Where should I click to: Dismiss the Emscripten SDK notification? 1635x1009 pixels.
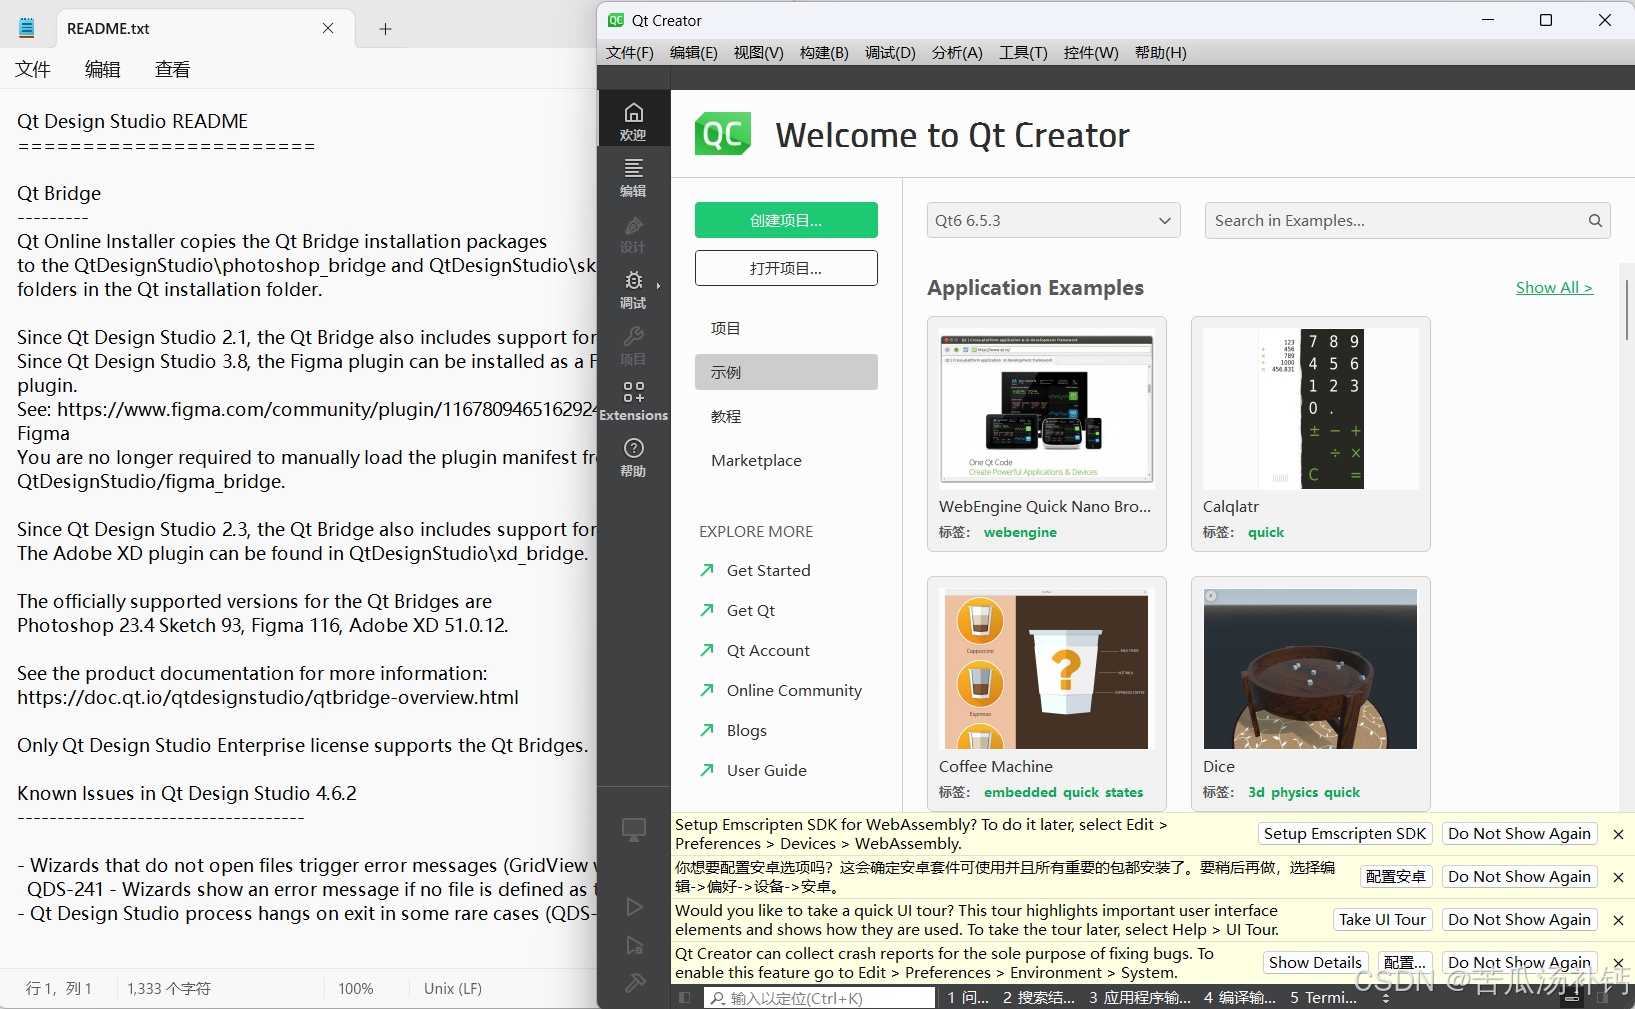[x=1618, y=834]
